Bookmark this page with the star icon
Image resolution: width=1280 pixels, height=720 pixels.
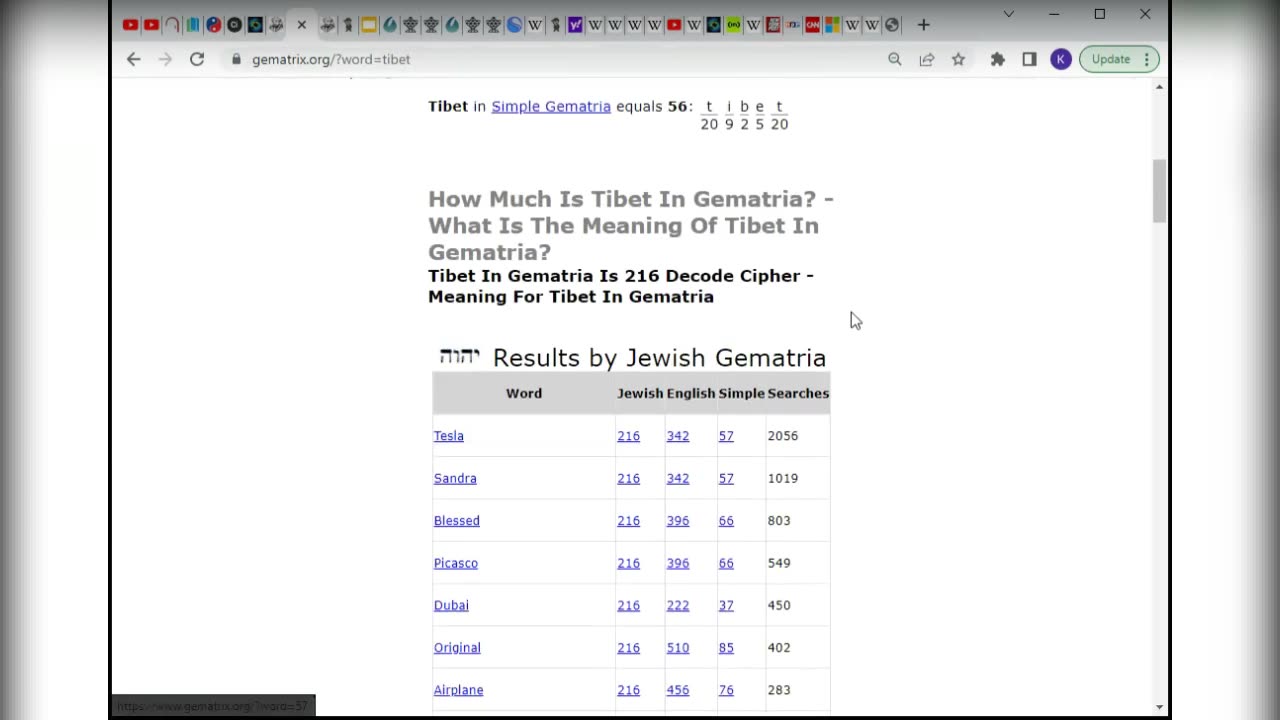[x=958, y=59]
